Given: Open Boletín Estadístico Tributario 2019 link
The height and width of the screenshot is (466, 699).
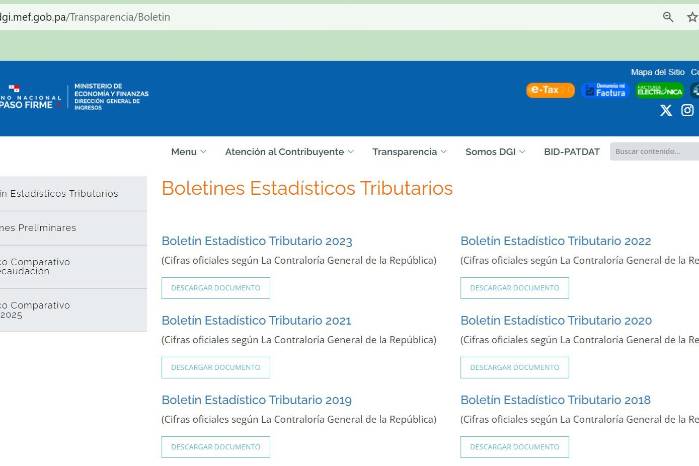Looking at the screenshot, I should pyautogui.click(x=256, y=400).
